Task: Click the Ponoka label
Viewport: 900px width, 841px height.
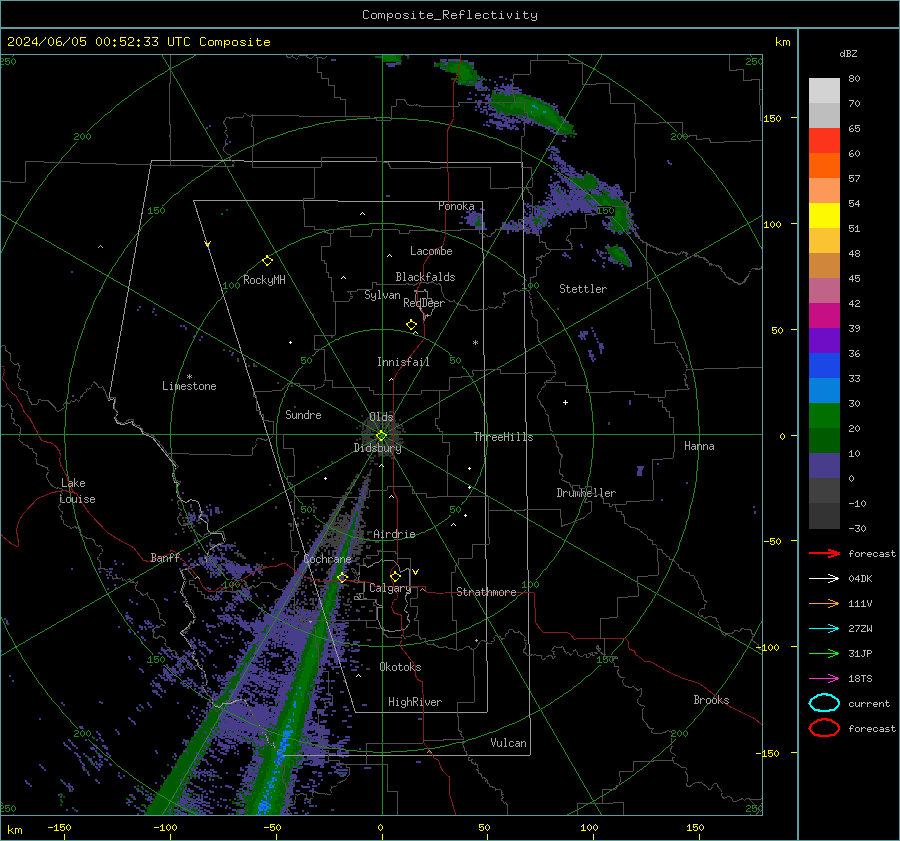Action: pyautogui.click(x=456, y=206)
